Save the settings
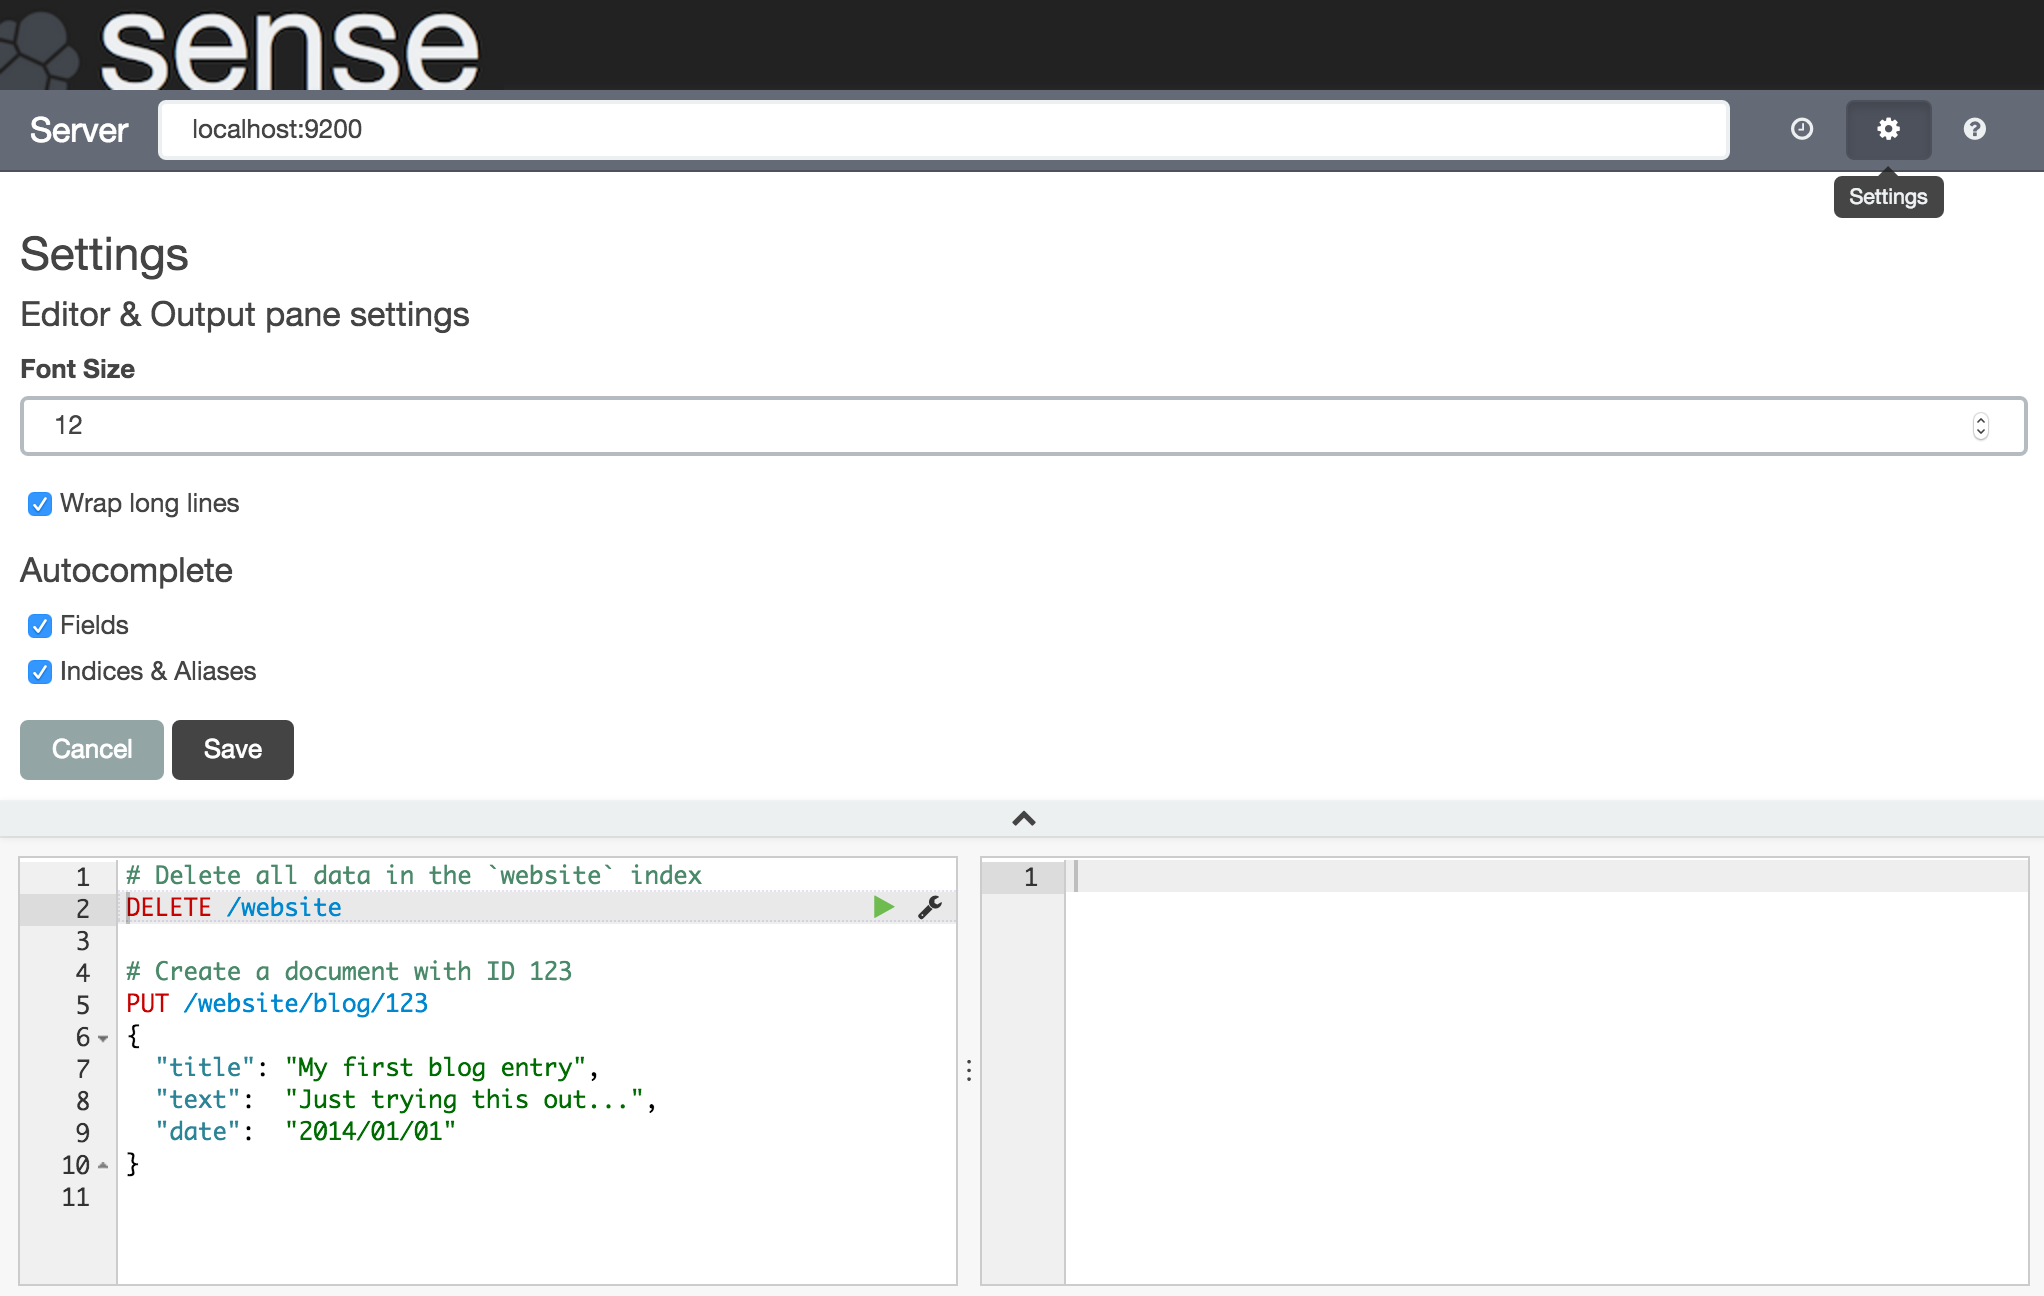 233,749
